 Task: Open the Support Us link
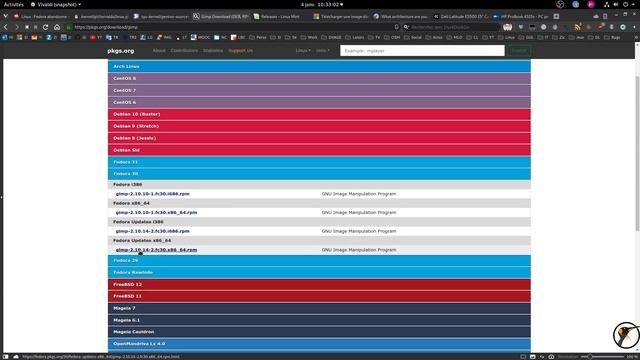(240, 51)
